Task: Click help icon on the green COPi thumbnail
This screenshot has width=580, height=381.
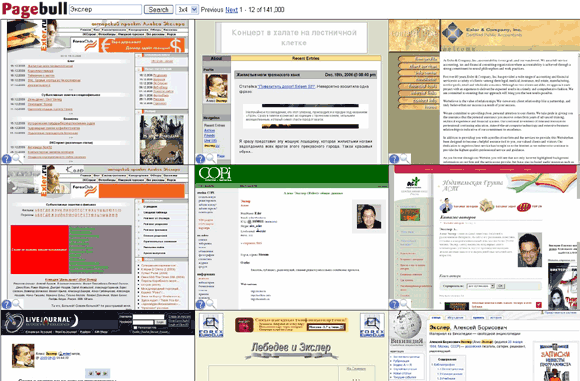Action: pos(200,304)
